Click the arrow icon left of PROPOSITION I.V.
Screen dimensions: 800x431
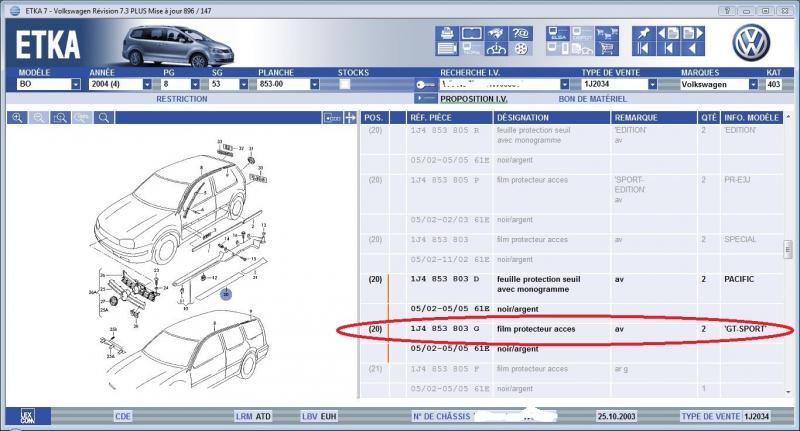pyautogui.click(x=426, y=98)
